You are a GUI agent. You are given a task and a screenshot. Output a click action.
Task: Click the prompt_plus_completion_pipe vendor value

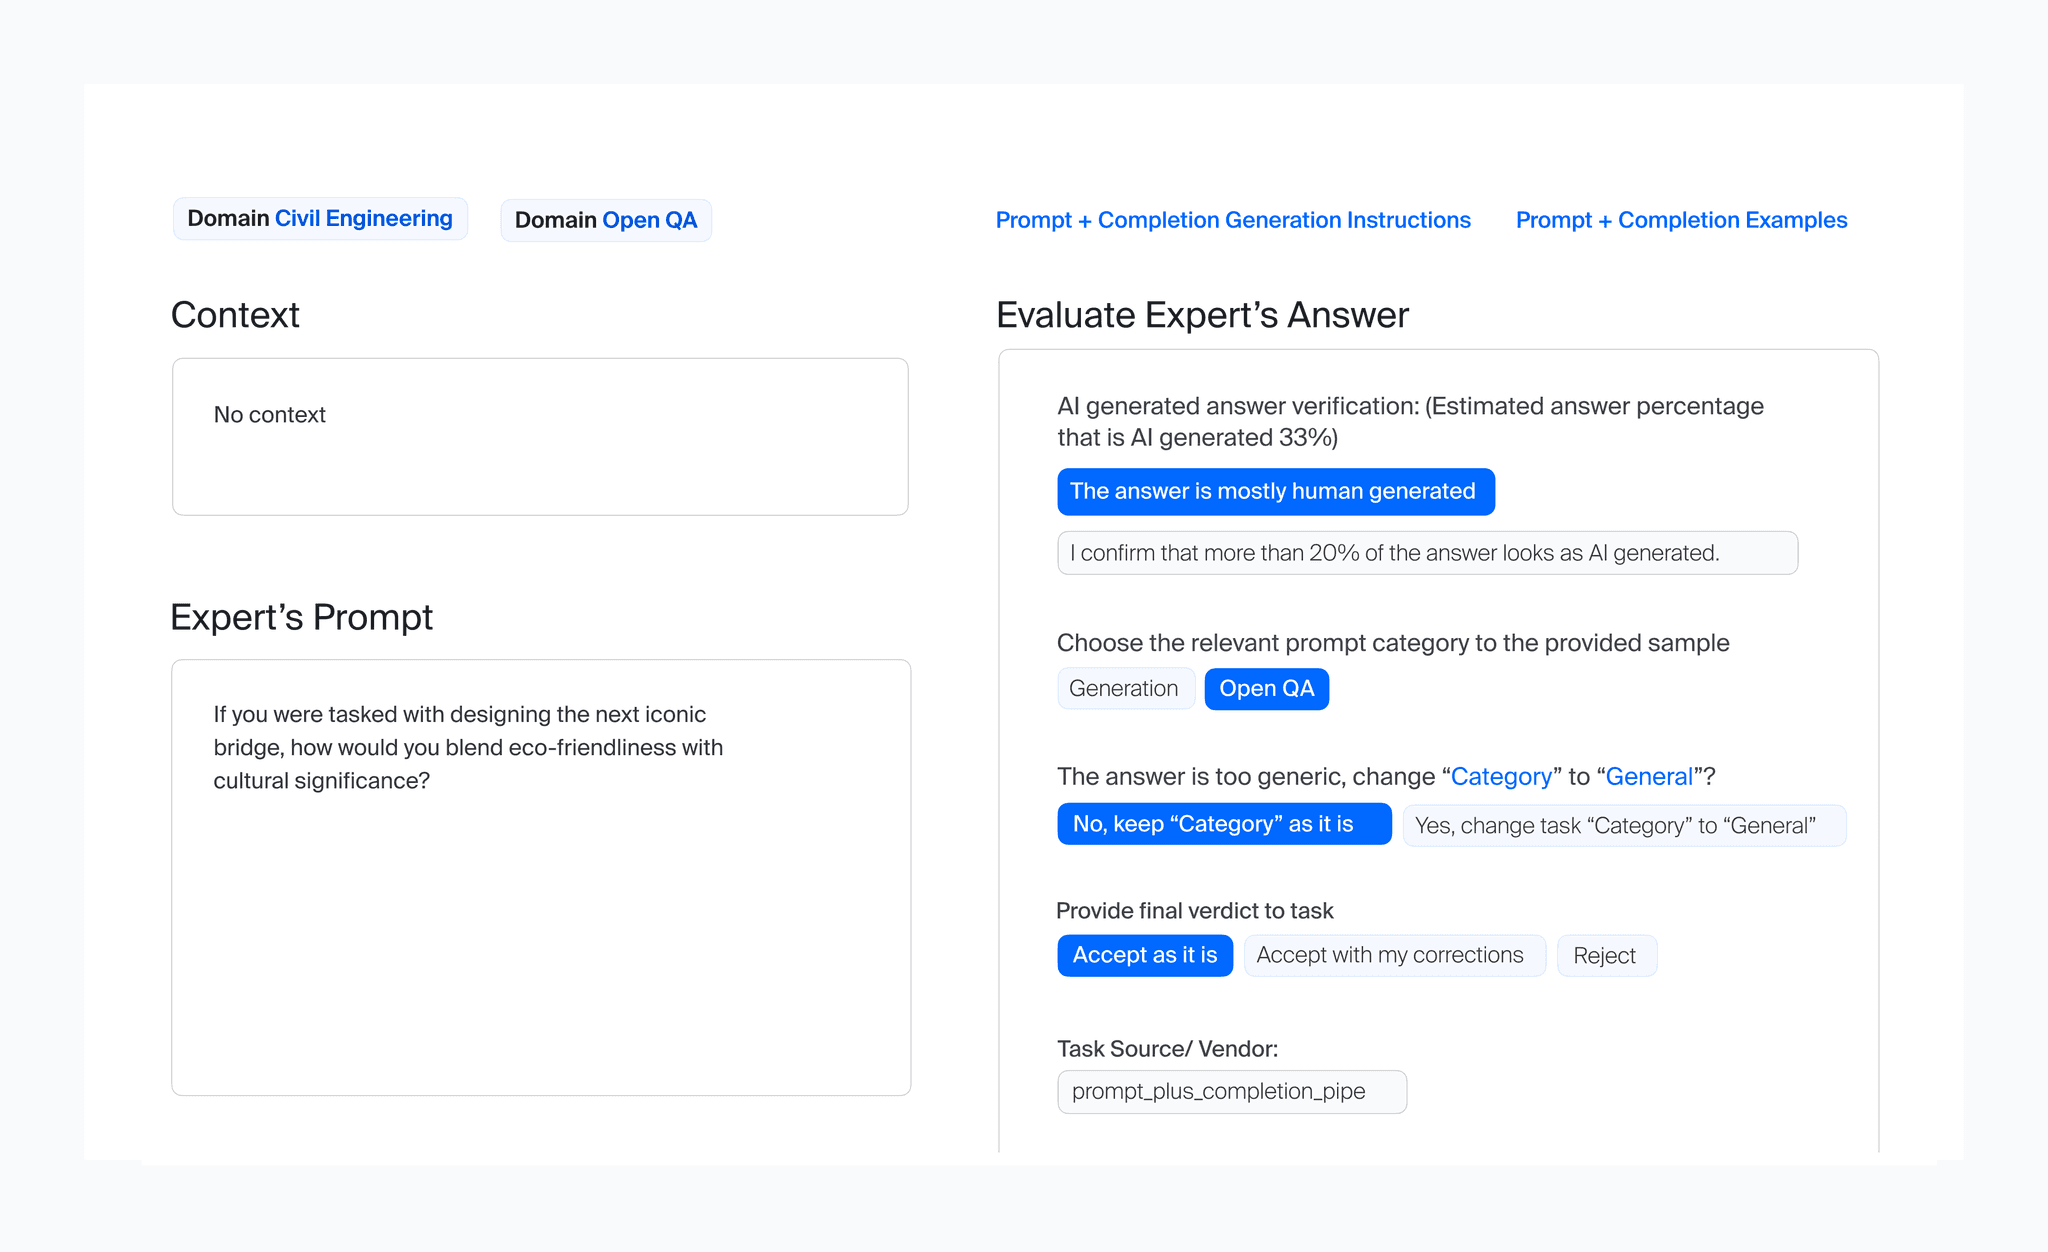(x=1218, y=1091)
